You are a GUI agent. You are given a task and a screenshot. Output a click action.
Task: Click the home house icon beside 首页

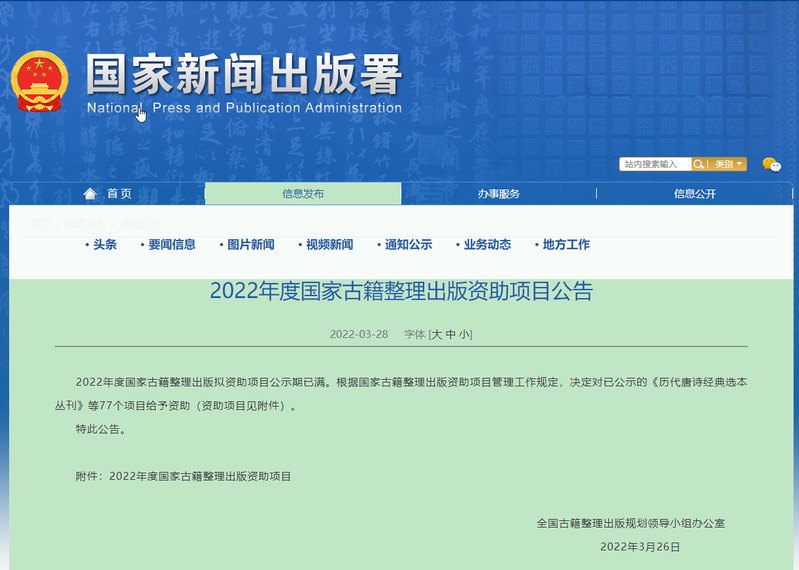[x=90, y=194]
